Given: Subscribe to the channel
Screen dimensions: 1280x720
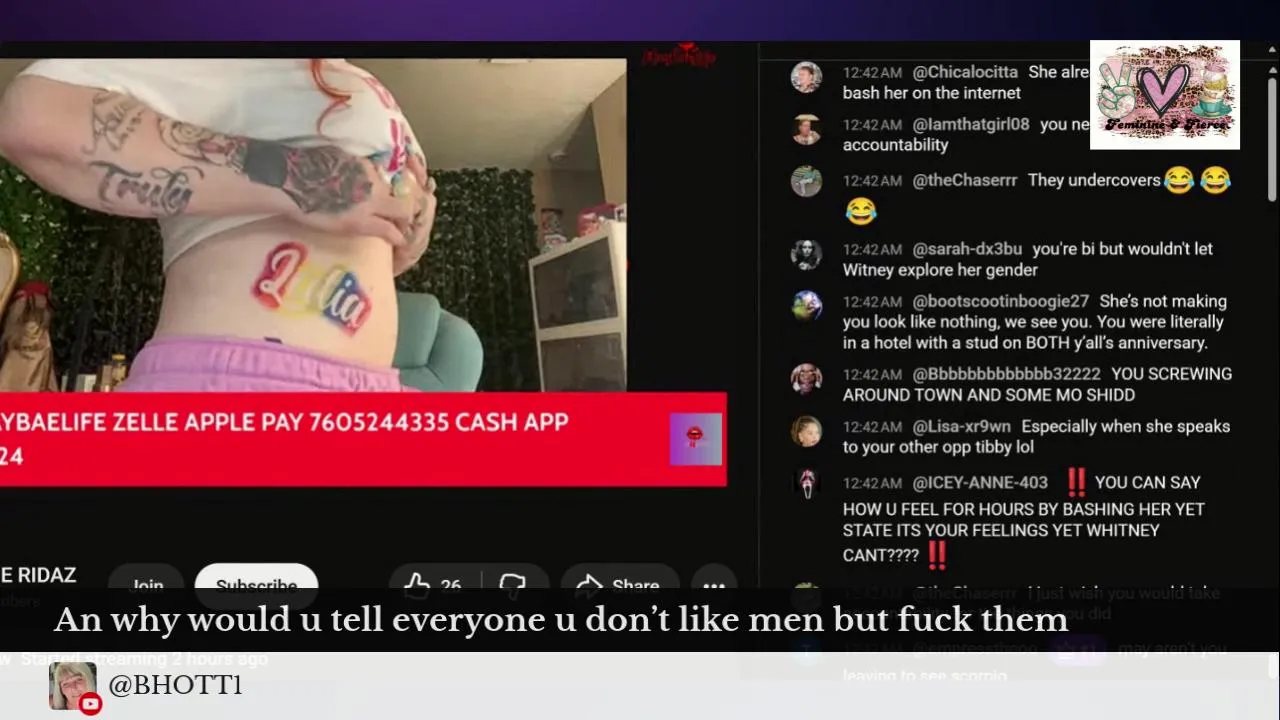Looking at the screenshot, I should (x=256, y=586).
